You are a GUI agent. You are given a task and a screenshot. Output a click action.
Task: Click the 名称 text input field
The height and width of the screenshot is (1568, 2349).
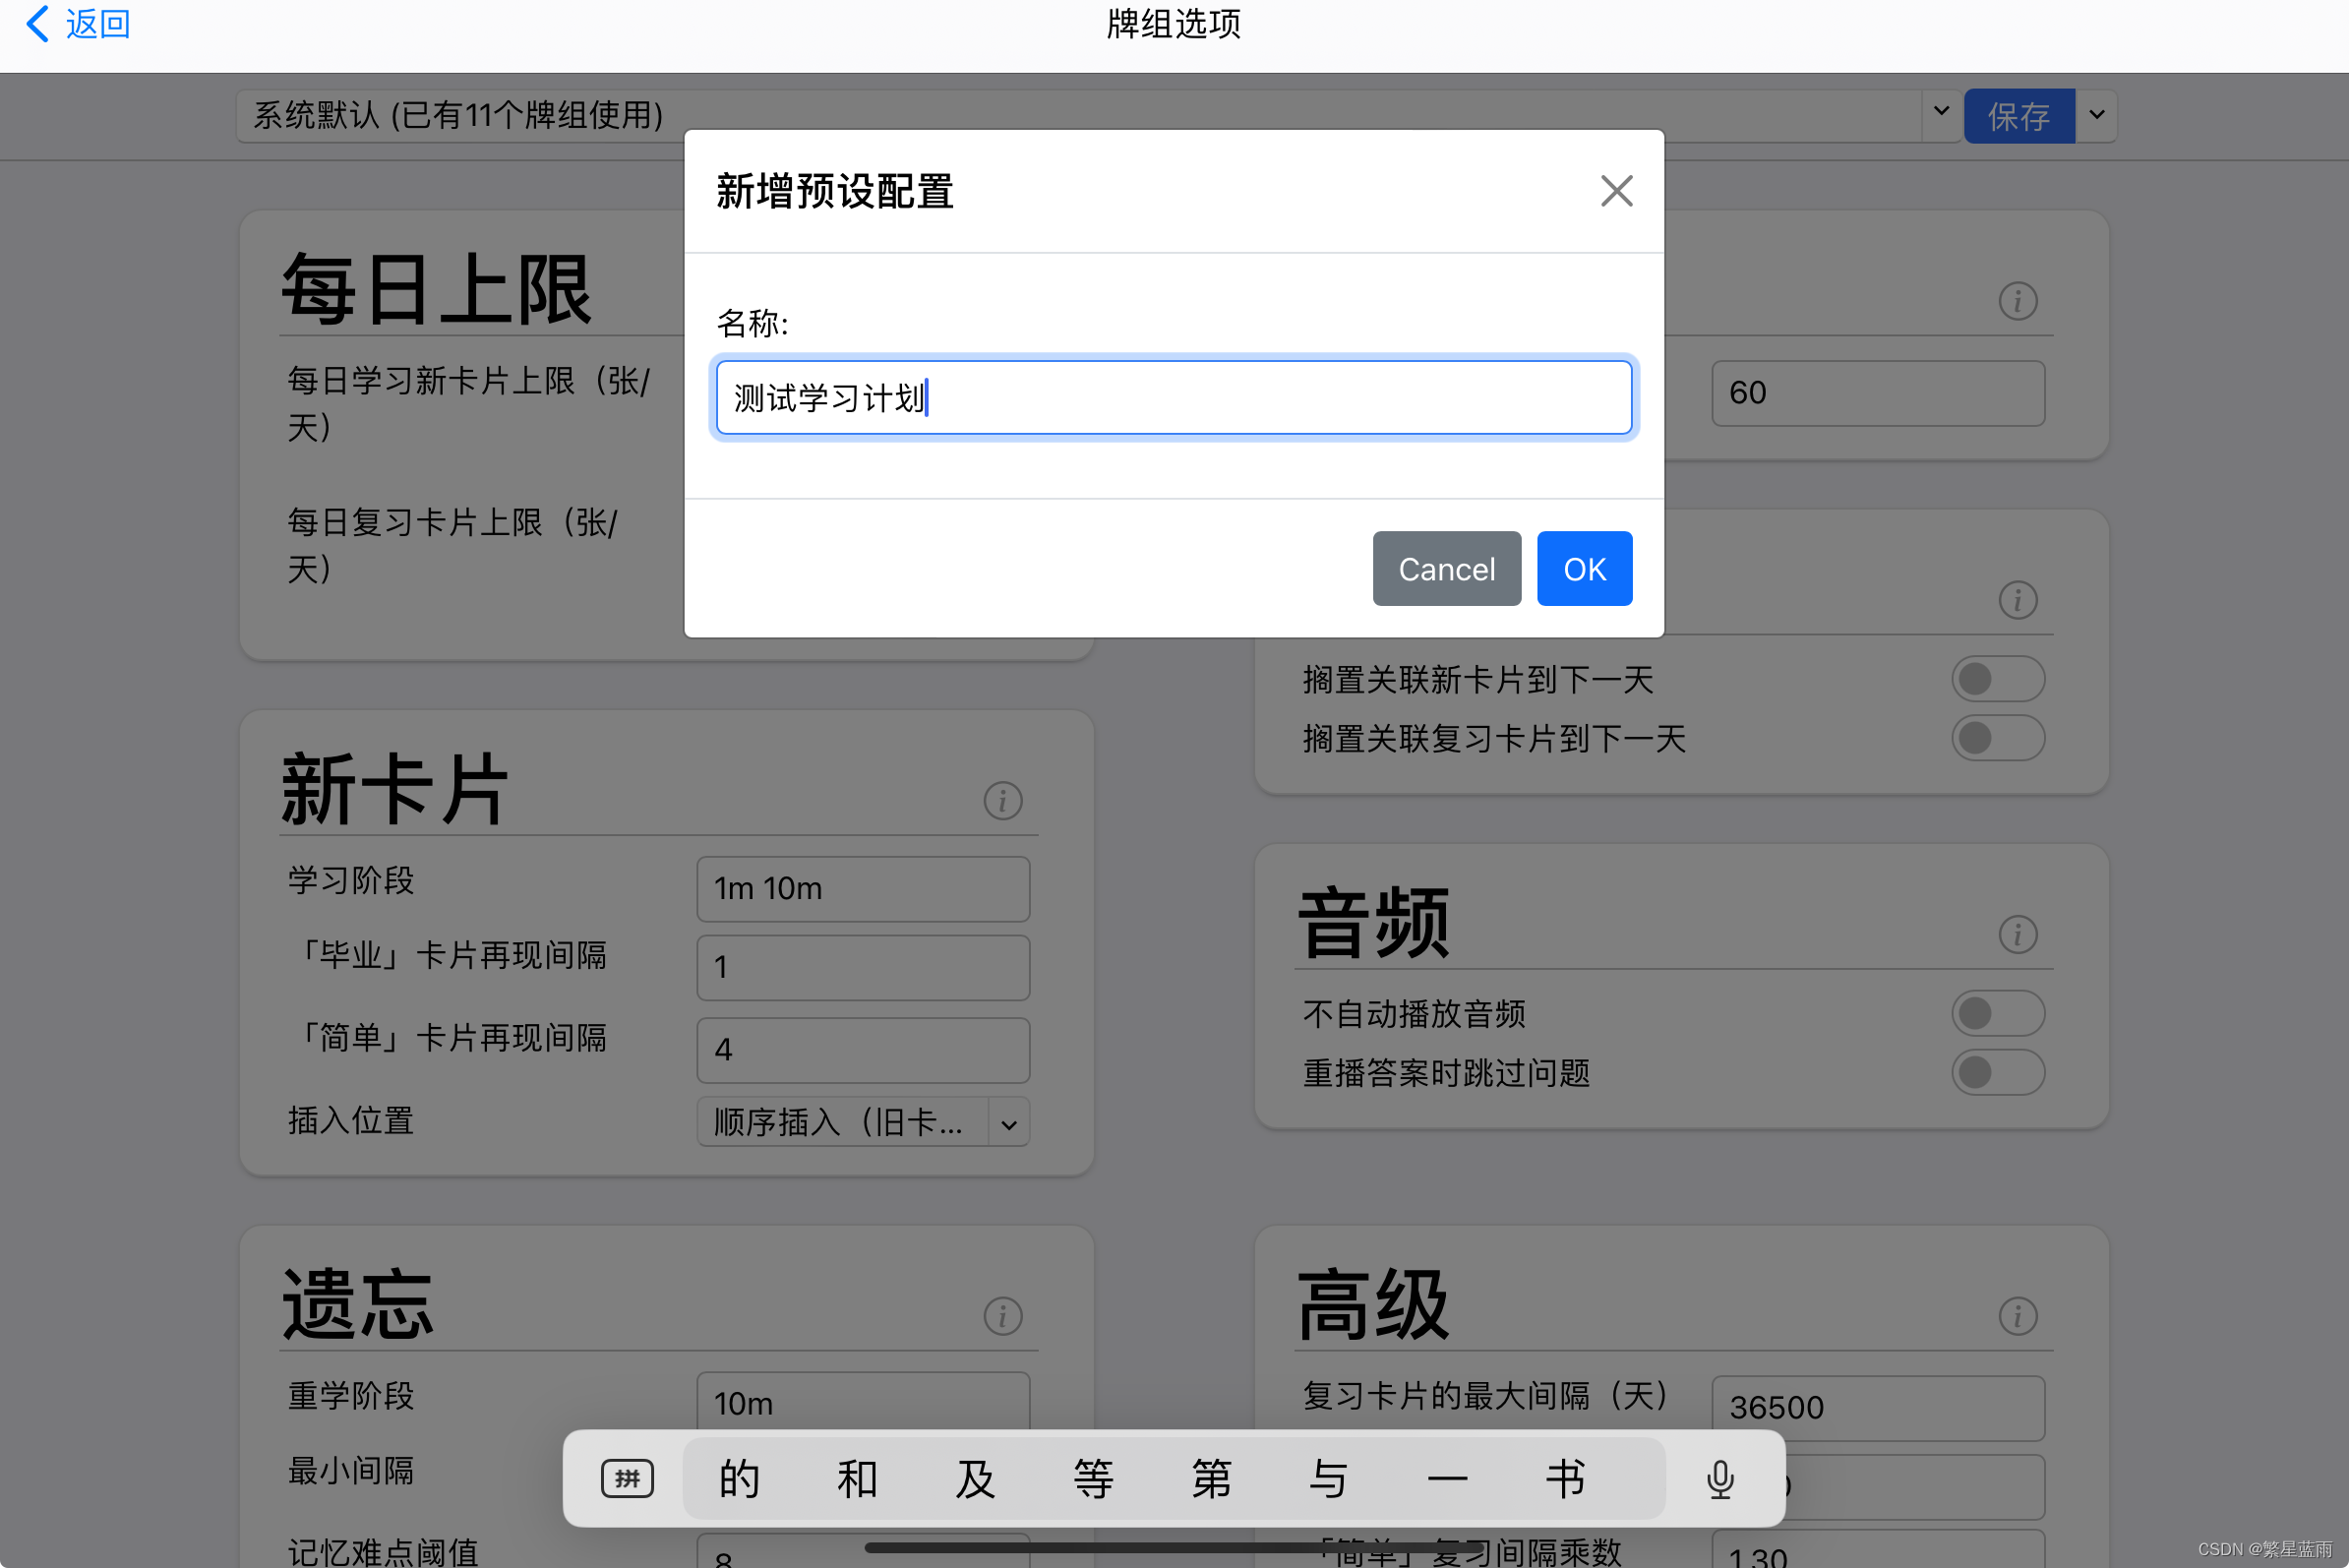tap(1173, 398)
